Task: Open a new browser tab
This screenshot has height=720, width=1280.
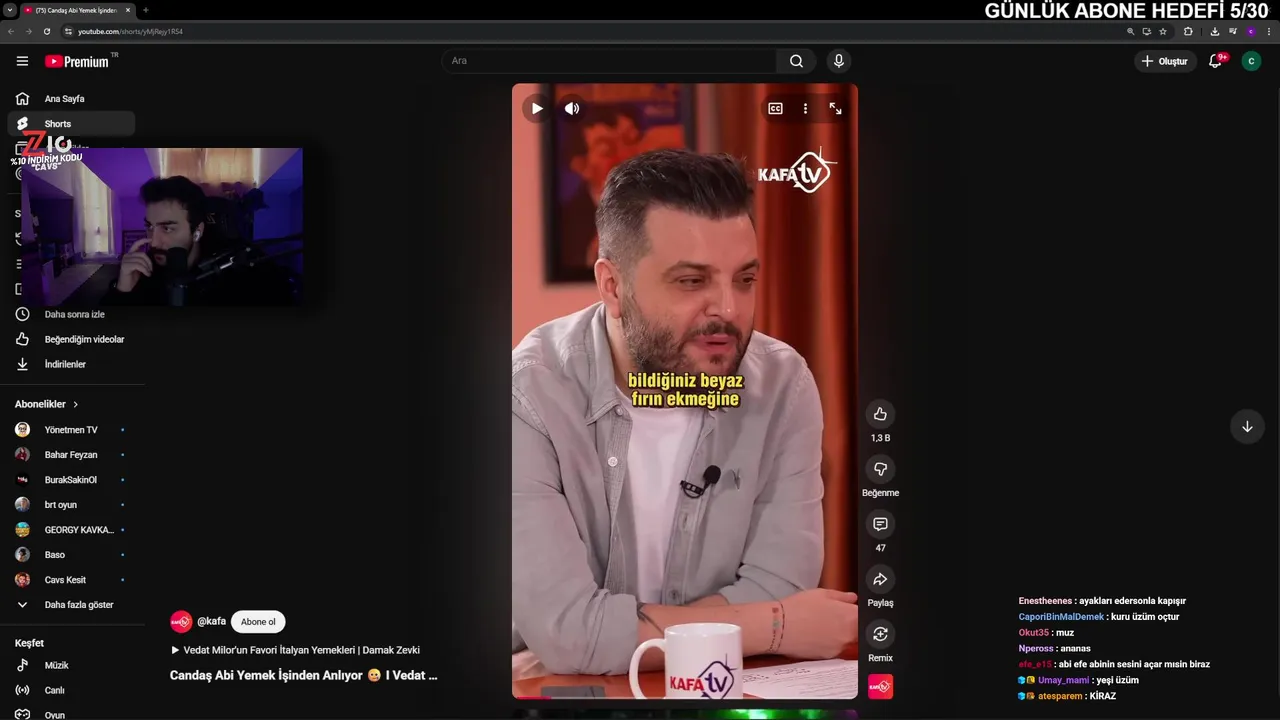Action: click(146, 10)
